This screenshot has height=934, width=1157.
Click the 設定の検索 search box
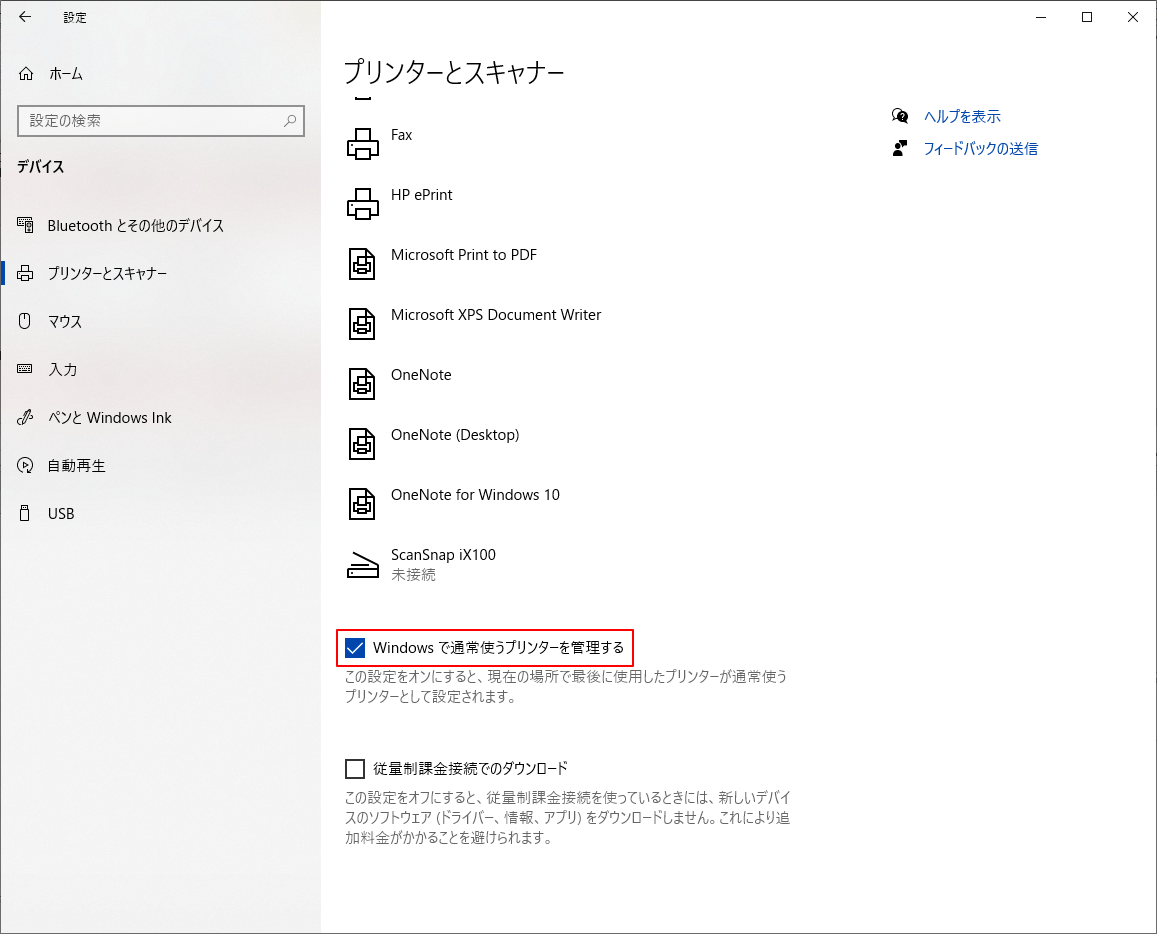click(161, 120)
